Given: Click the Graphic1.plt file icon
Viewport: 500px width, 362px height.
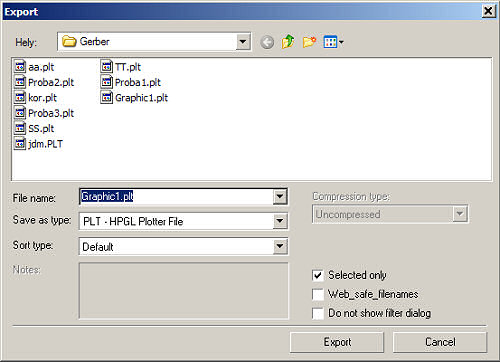Looking at the screenshot, I should [x=107, y=97].
